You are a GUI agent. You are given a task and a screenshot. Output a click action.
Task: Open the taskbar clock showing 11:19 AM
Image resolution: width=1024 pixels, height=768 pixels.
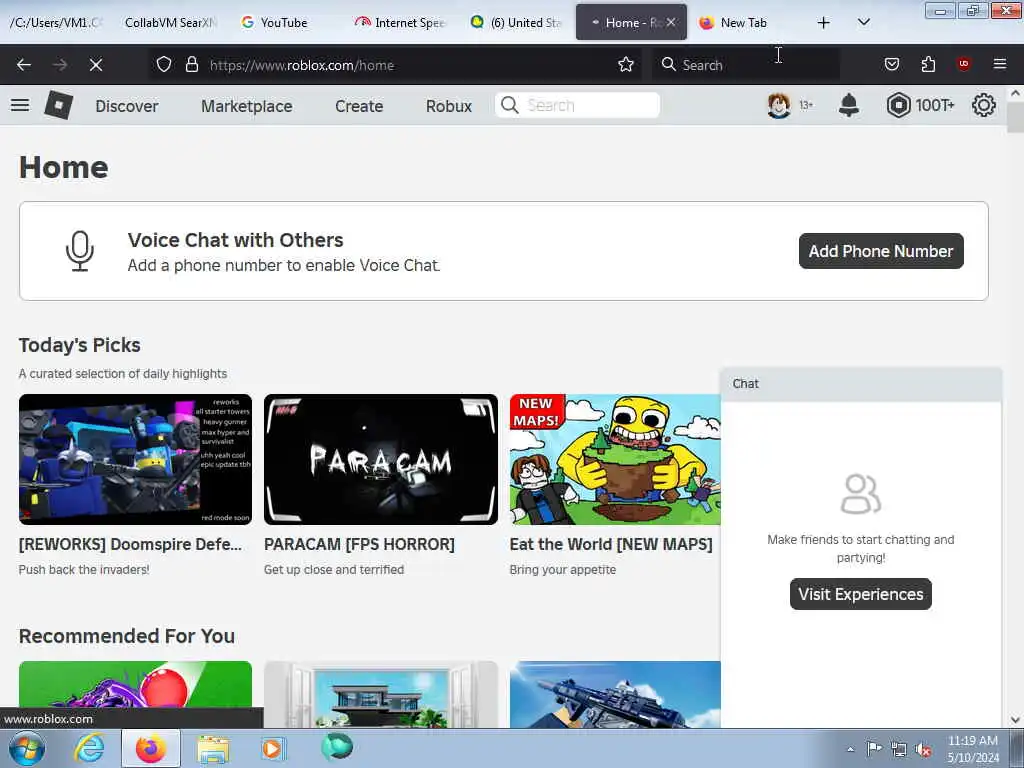coord(972,749)
